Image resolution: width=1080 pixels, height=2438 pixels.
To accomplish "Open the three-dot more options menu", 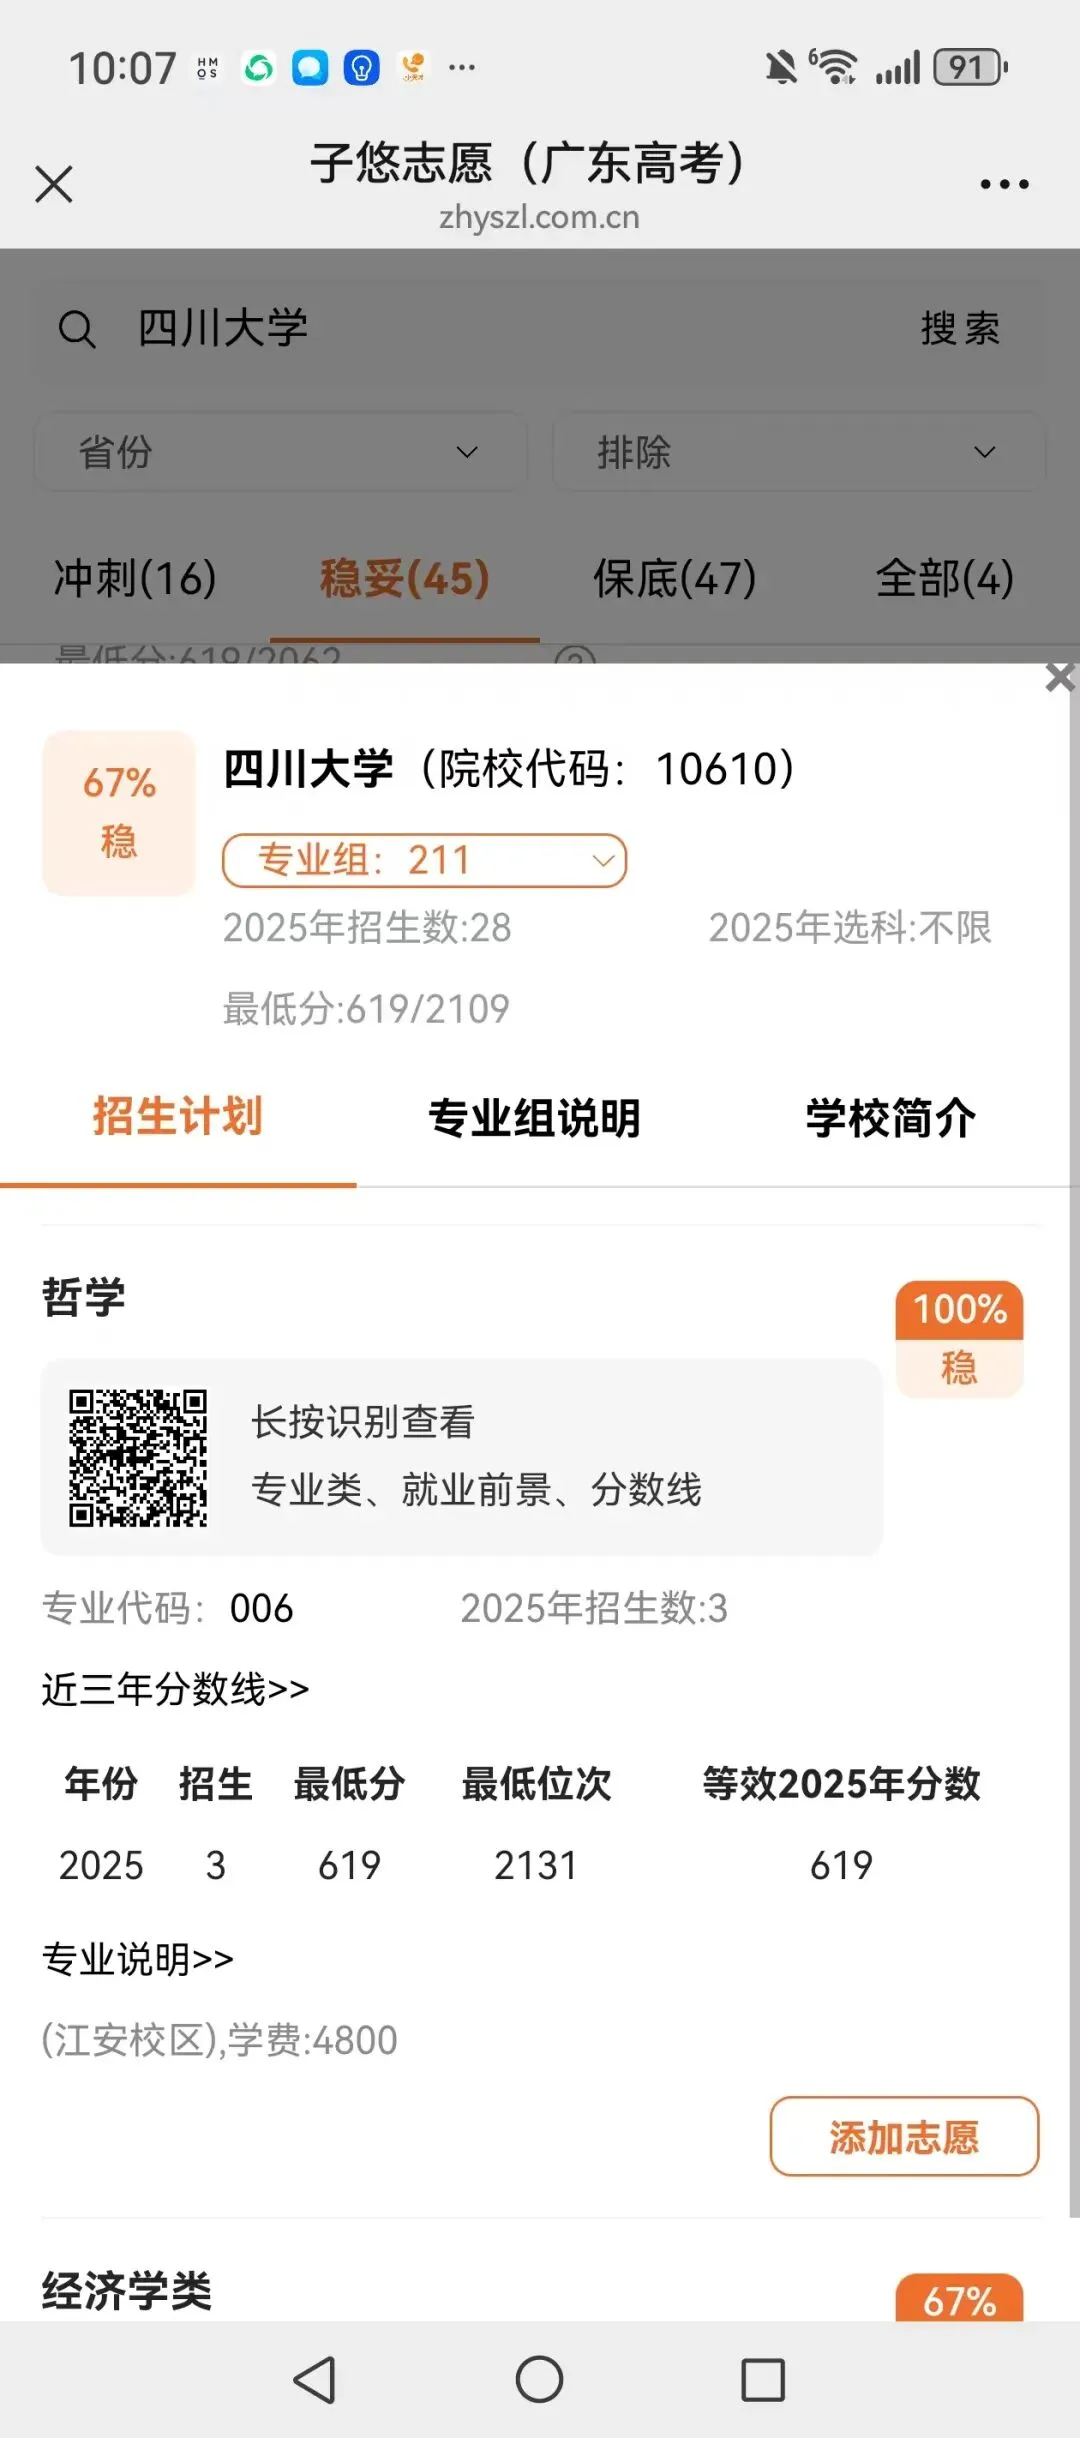I will pos(1004,184).
